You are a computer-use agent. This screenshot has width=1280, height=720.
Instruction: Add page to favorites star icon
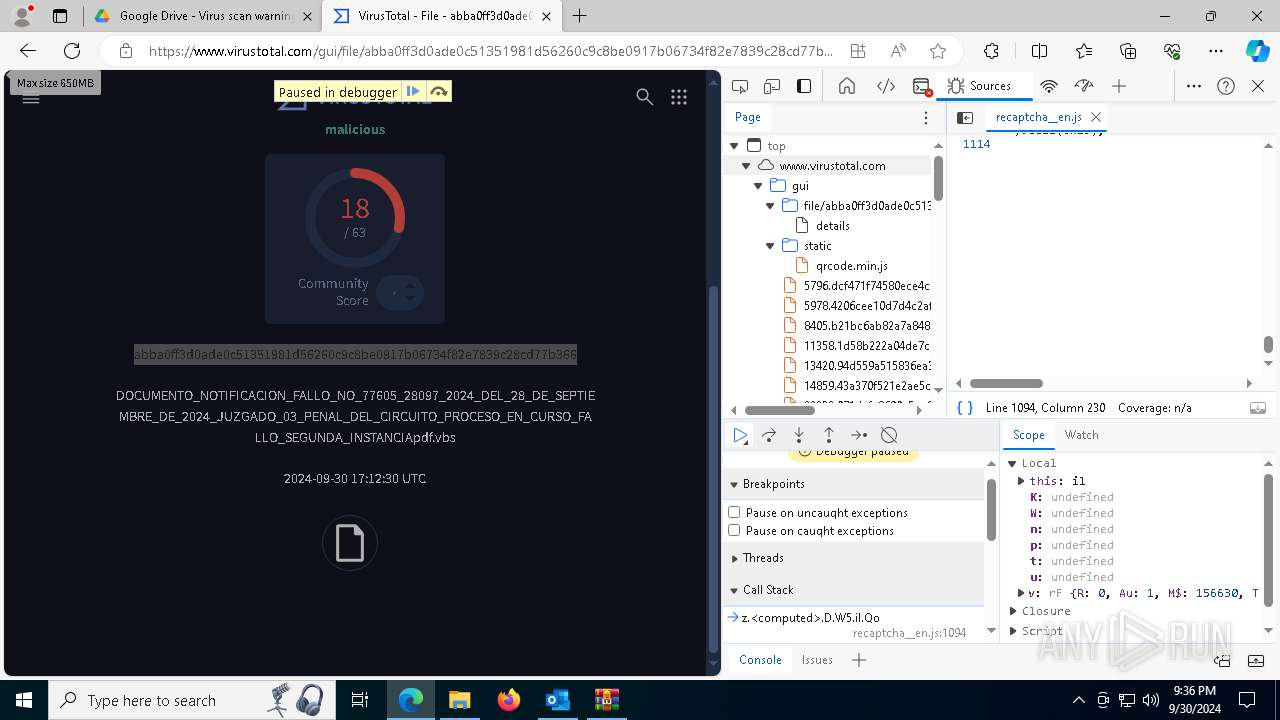(x=938, y=51)
